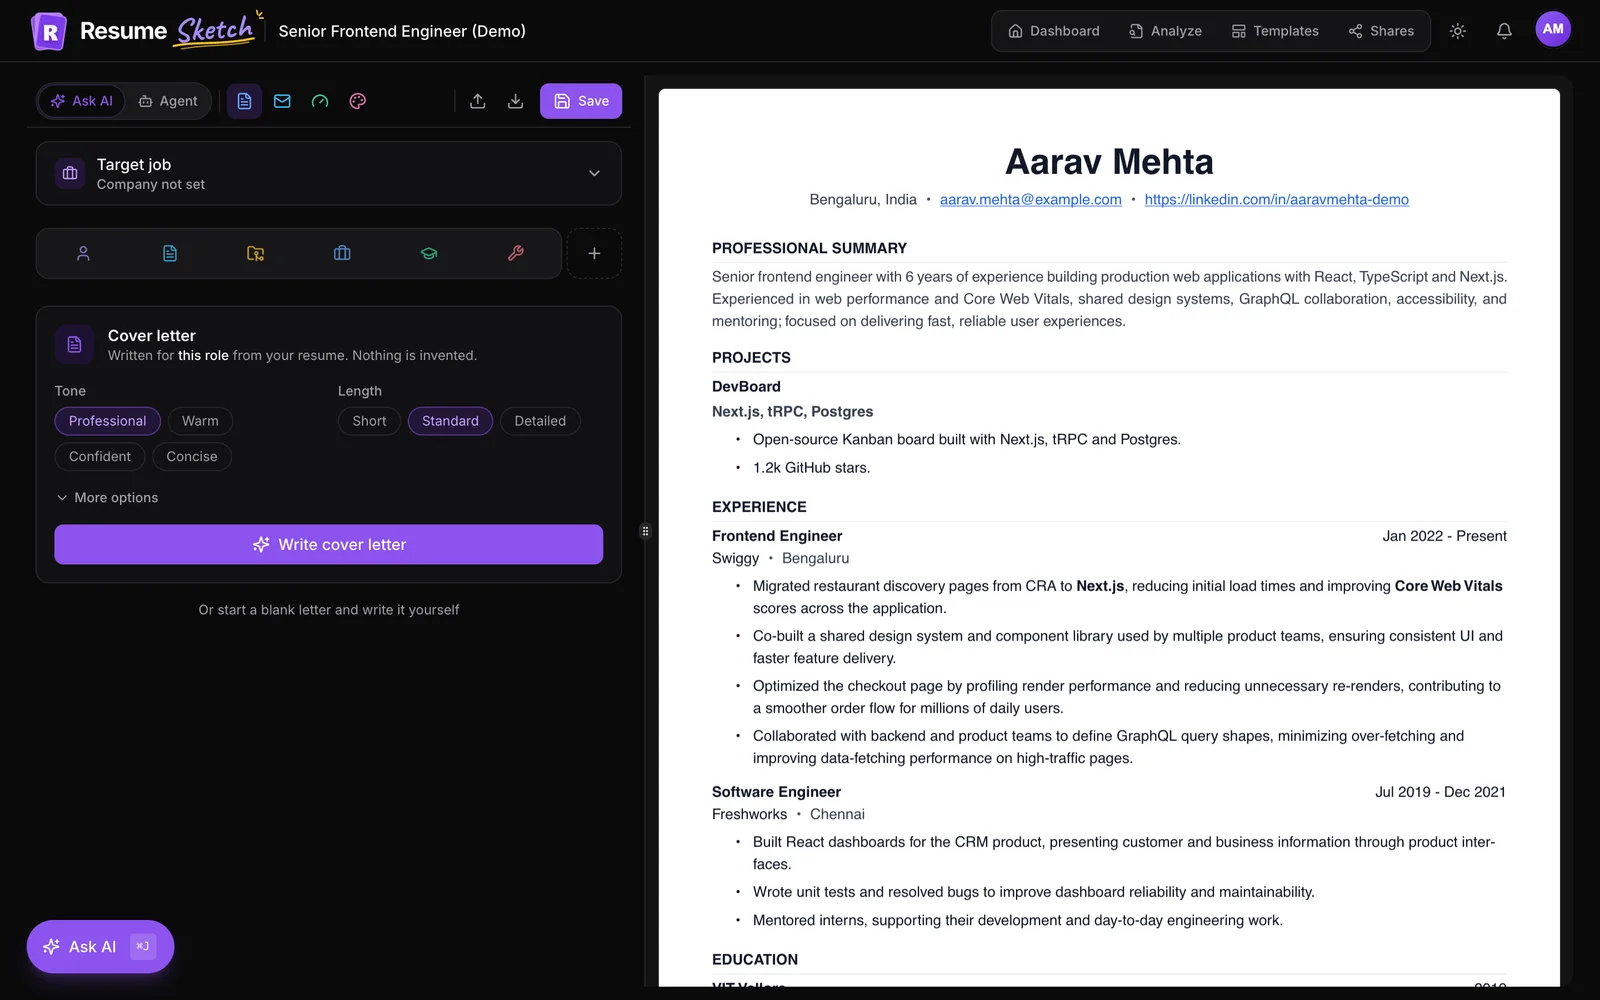Expand More options

[x=107, y=498]
